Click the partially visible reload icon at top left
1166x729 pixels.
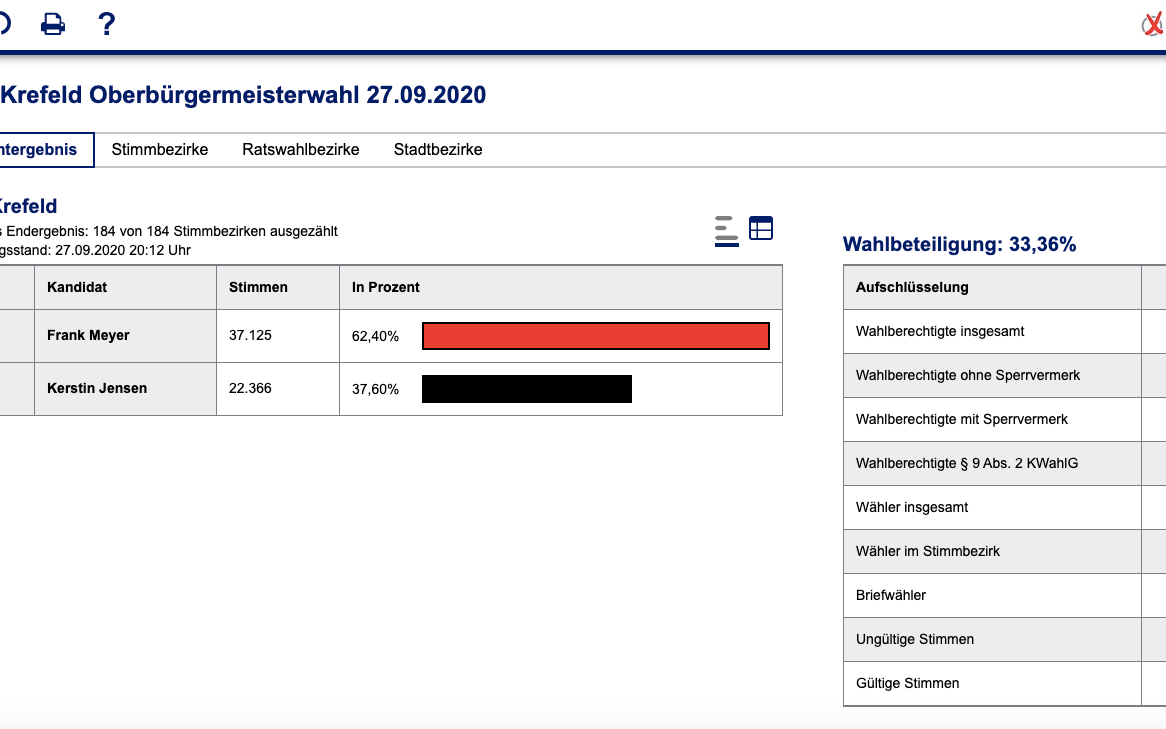[x=4, y=24]
